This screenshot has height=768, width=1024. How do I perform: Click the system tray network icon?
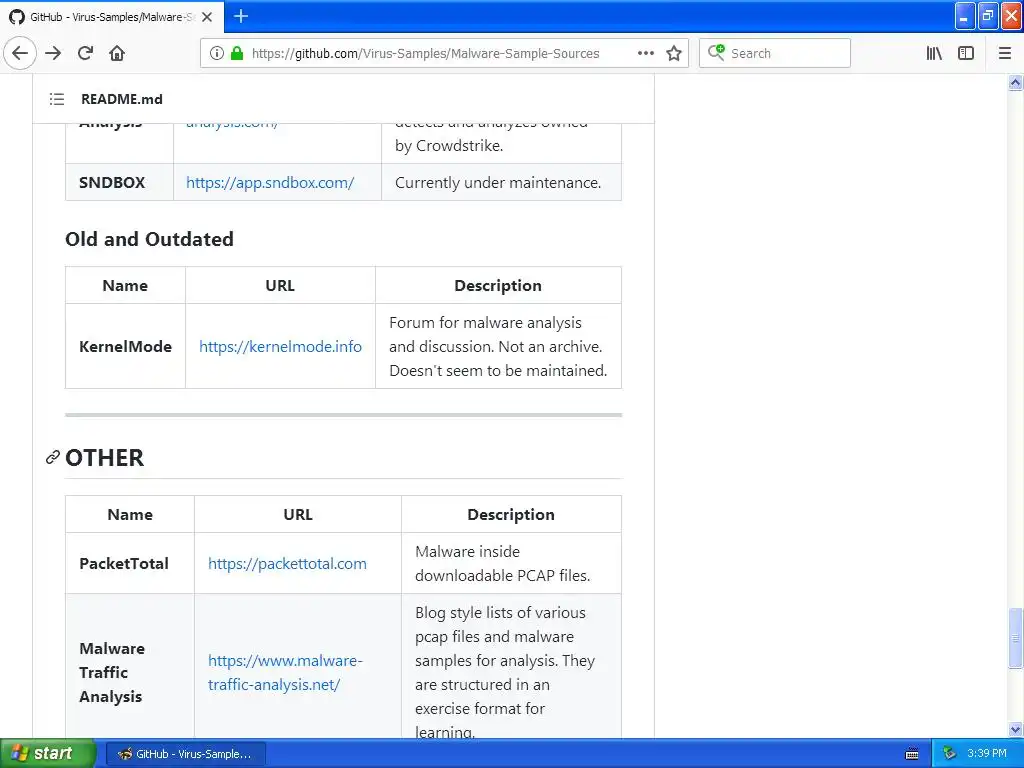click(x=950, y=754)
